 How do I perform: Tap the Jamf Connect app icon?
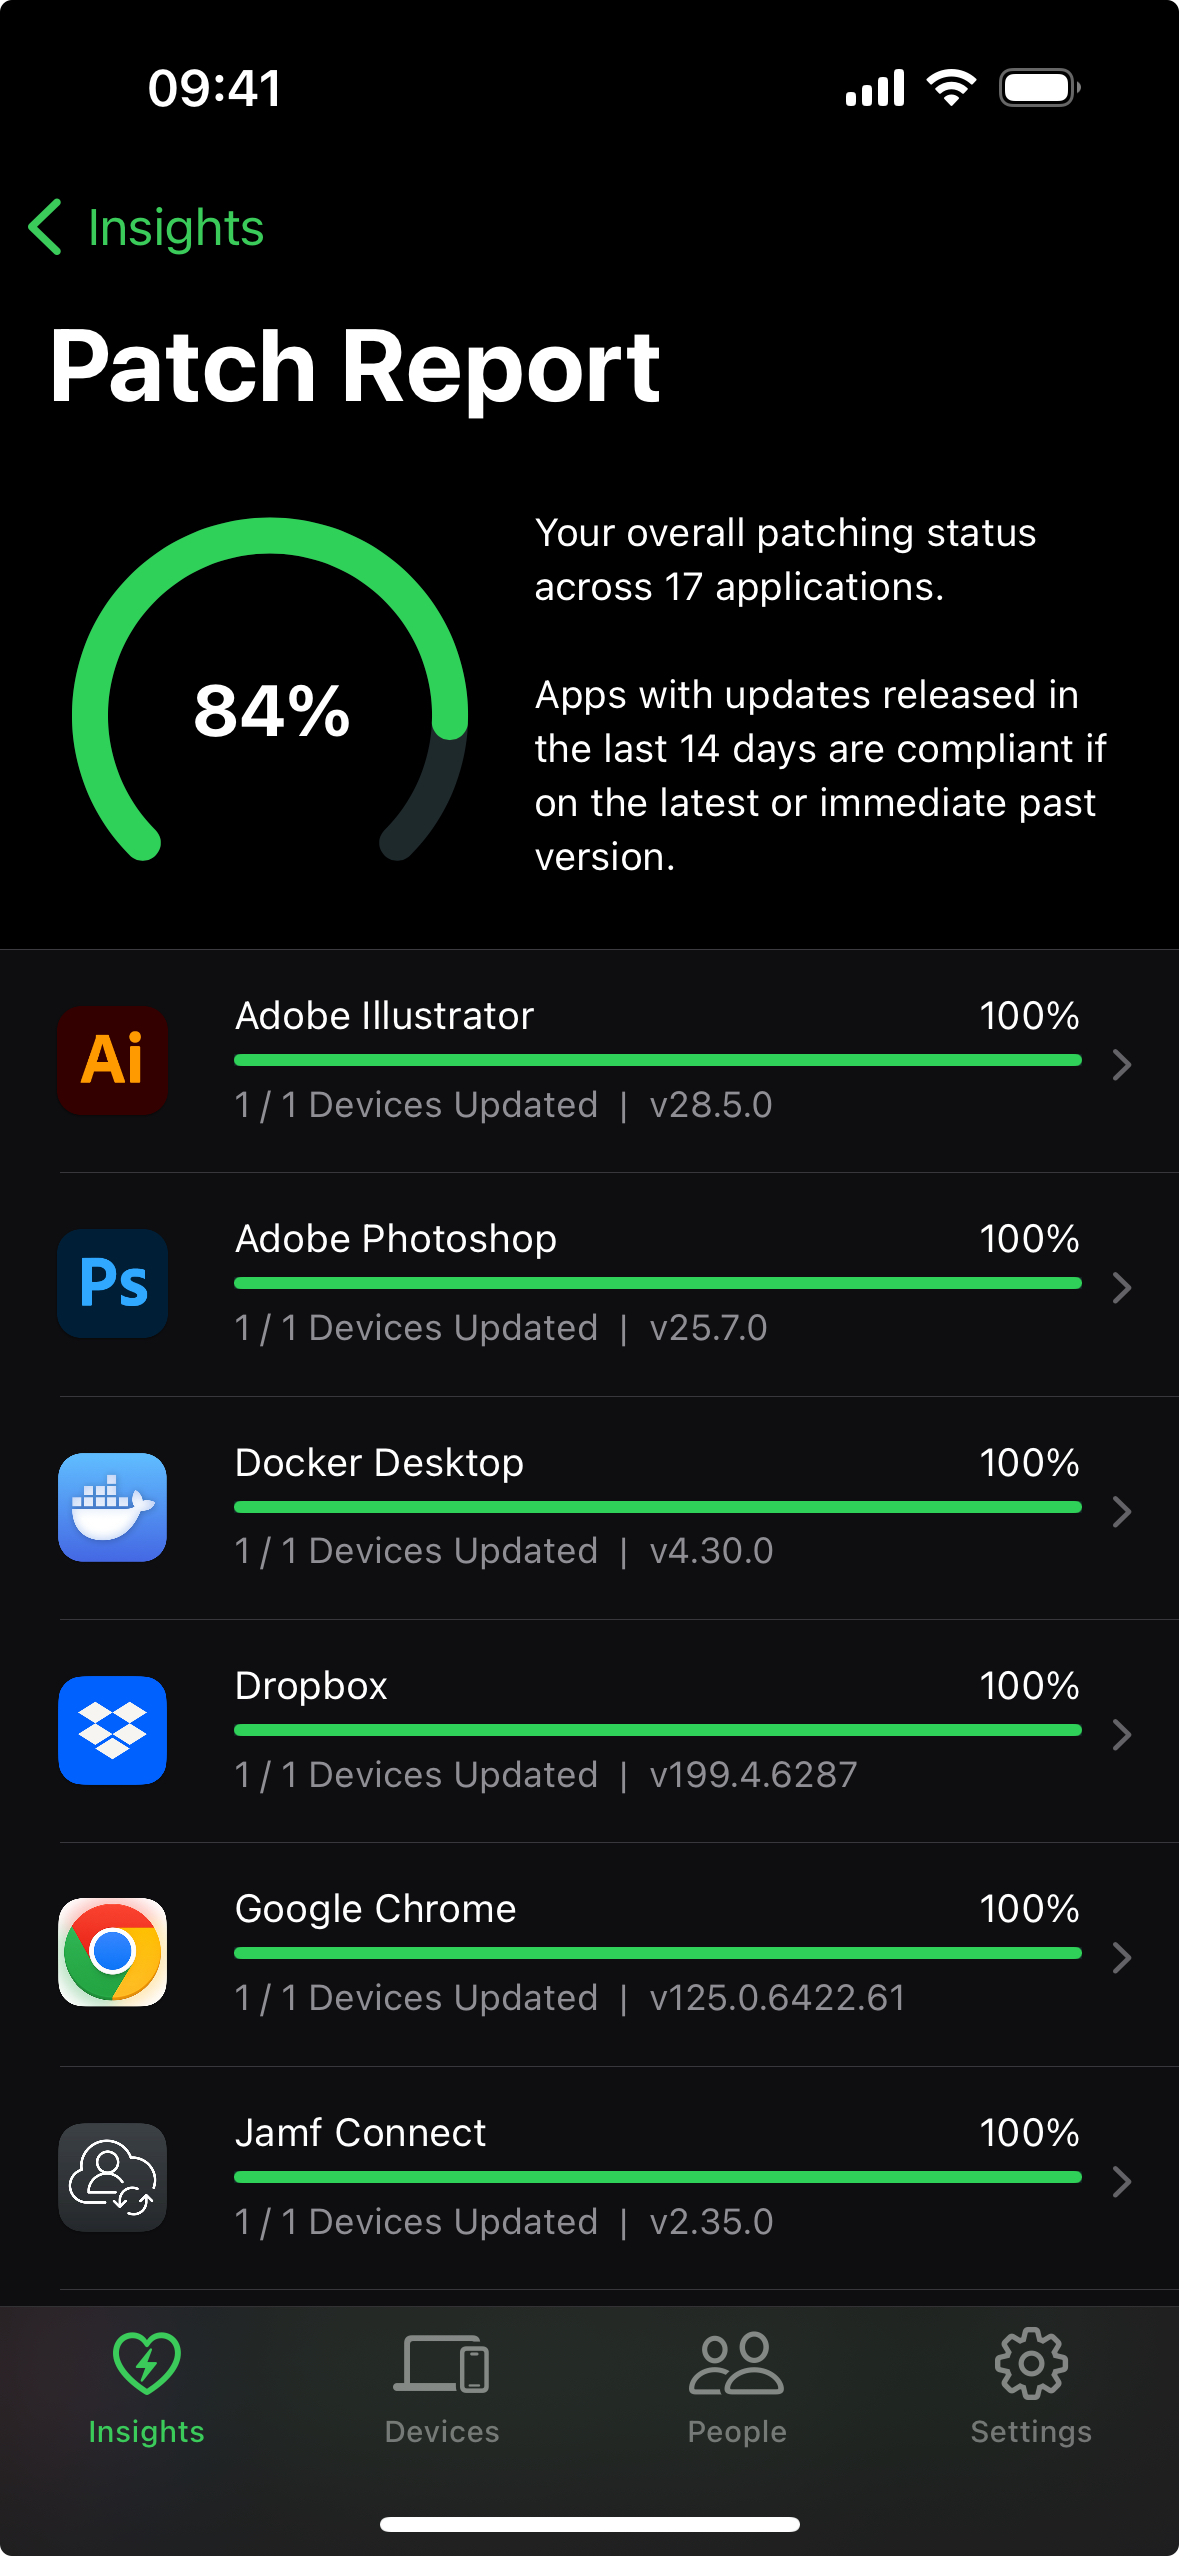pos(112,2177)
